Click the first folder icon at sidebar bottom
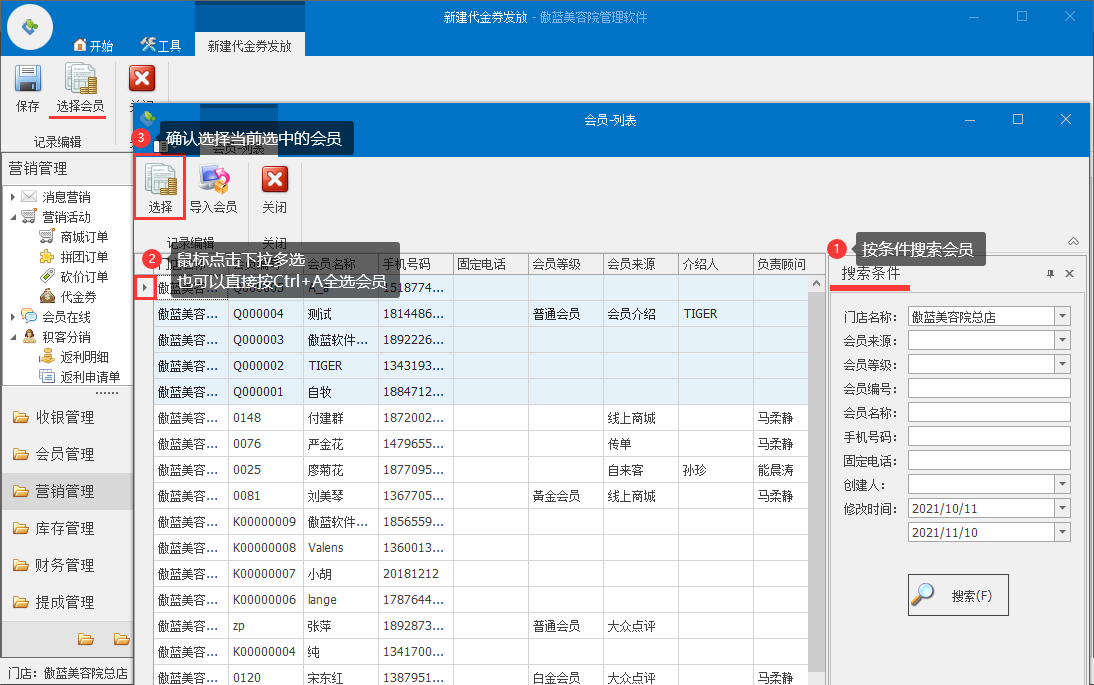Screen dimensions: 1094x685 pos(86,639)
